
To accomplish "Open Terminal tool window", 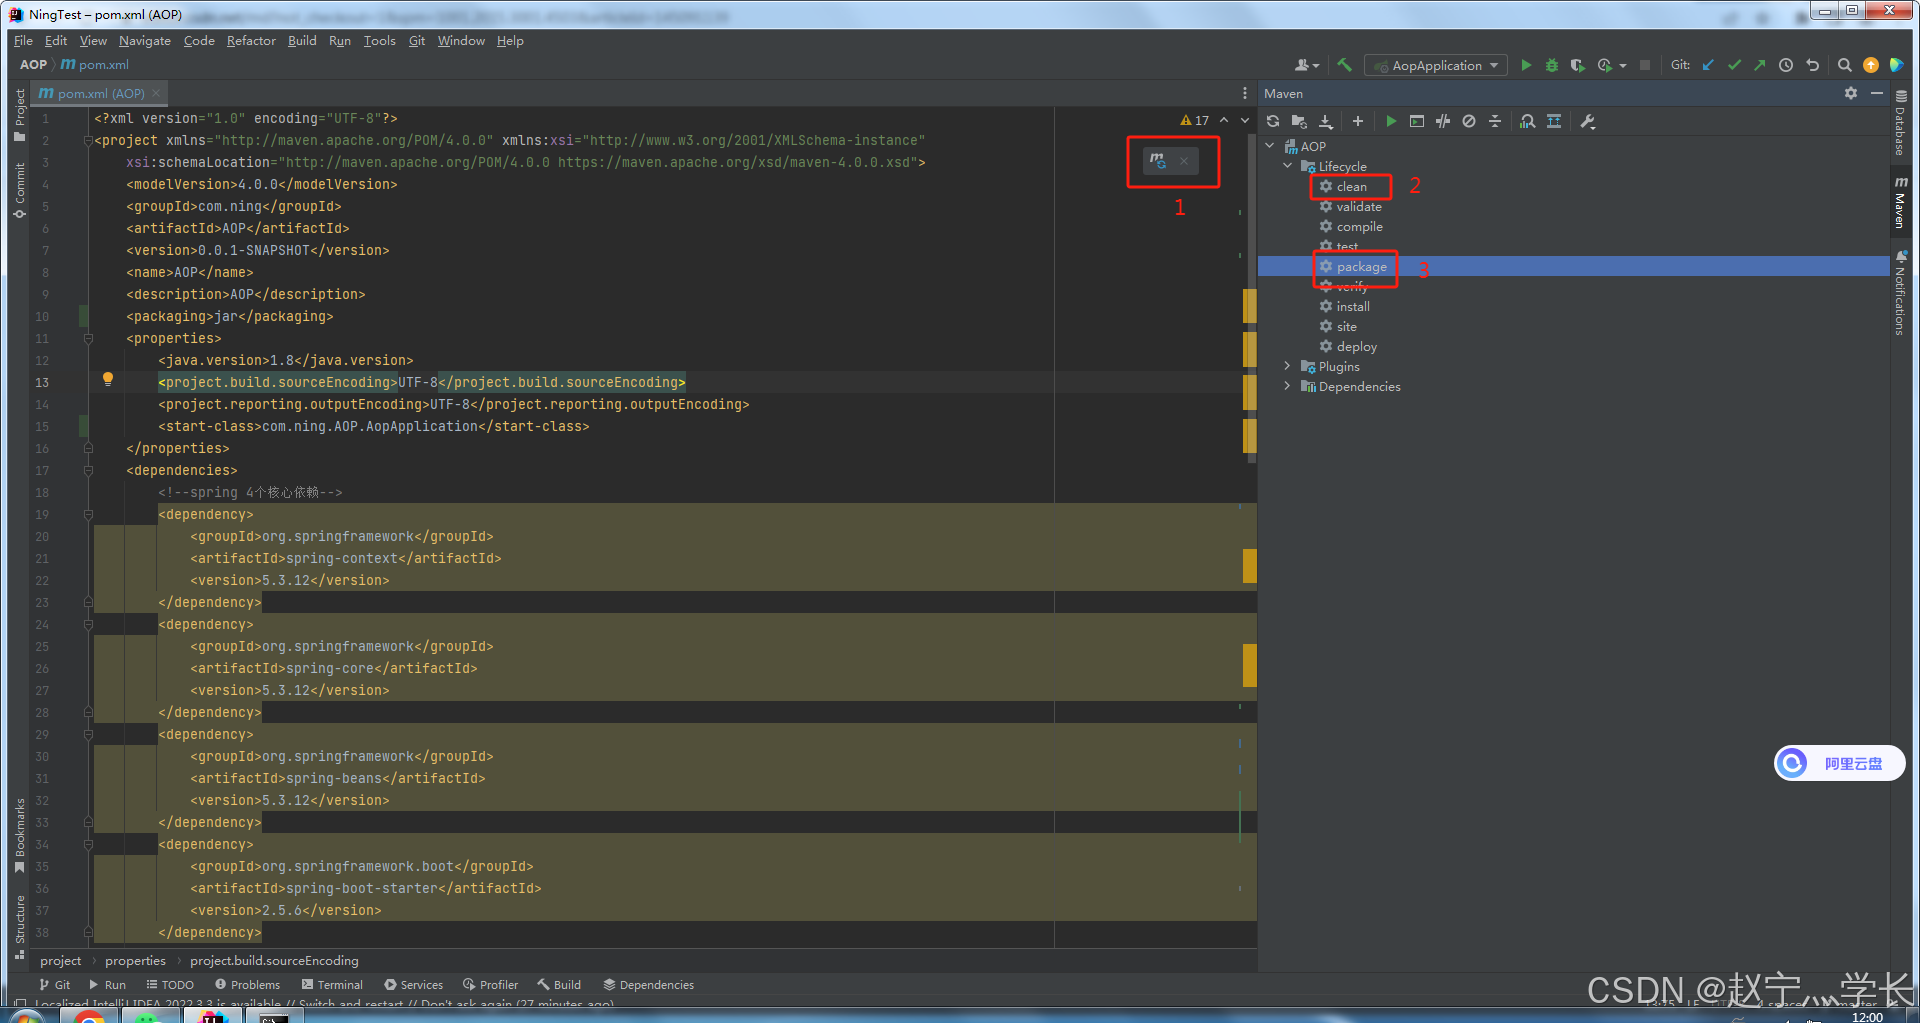I will pos(332,985).
